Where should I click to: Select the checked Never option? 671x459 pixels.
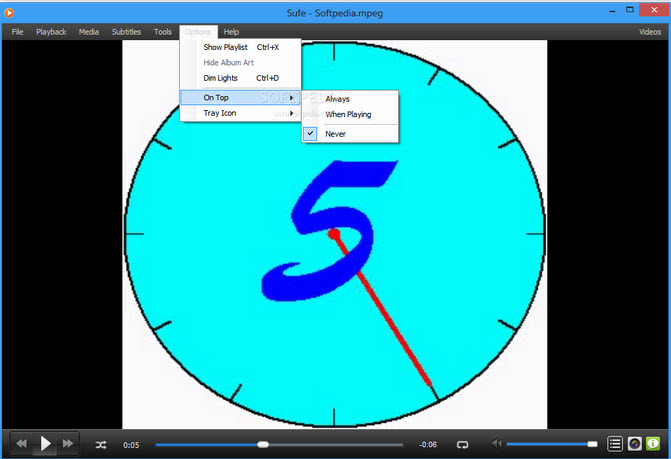[x=335, y=133]
